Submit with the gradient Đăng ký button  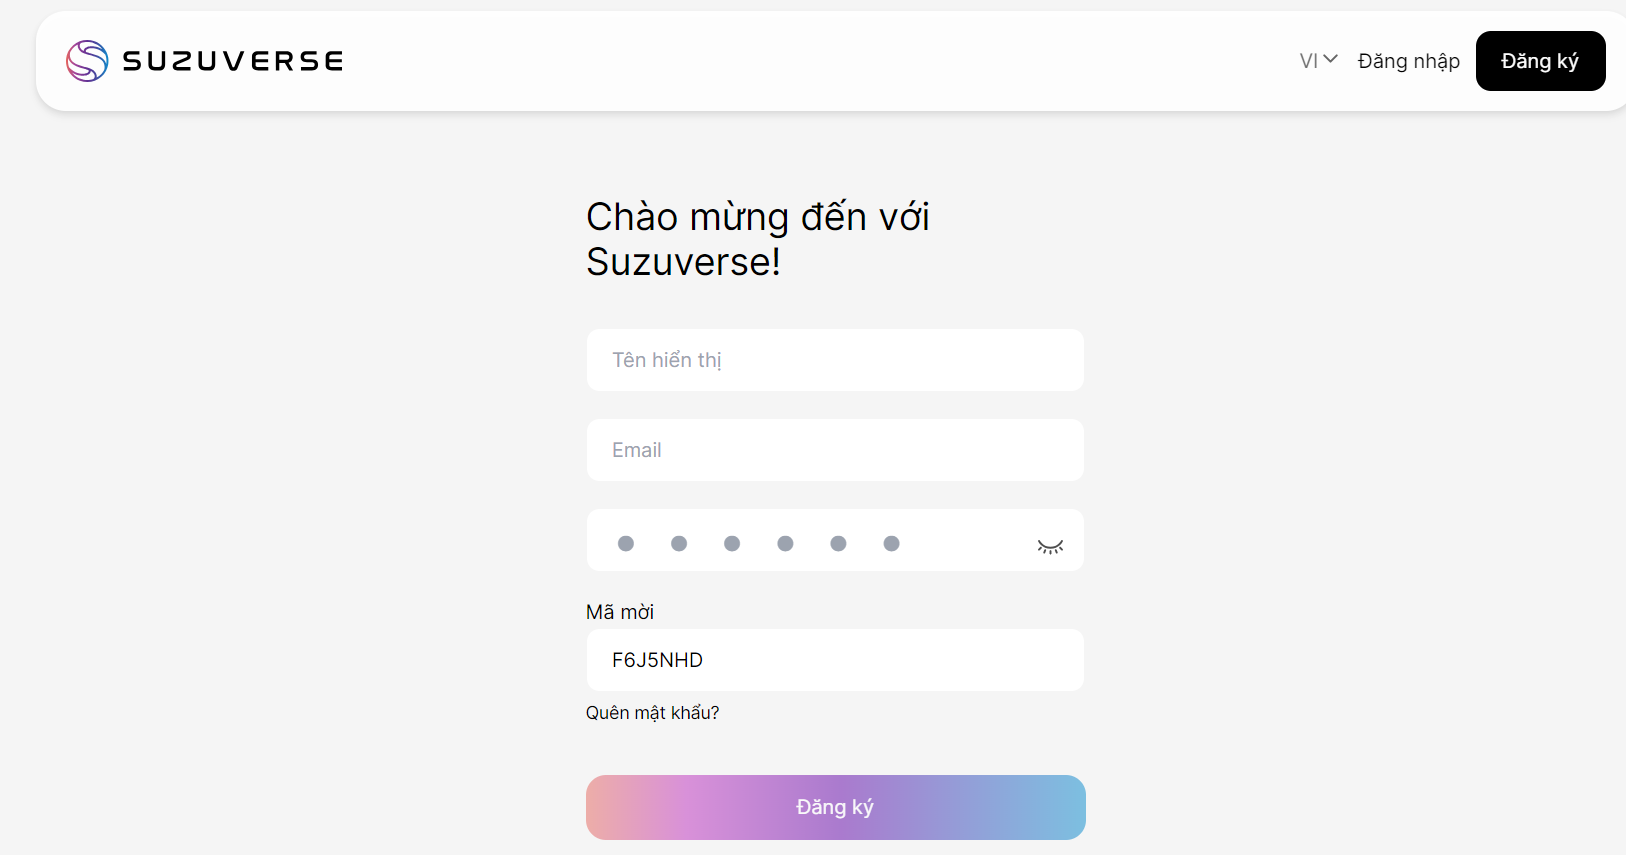[835, 807]
